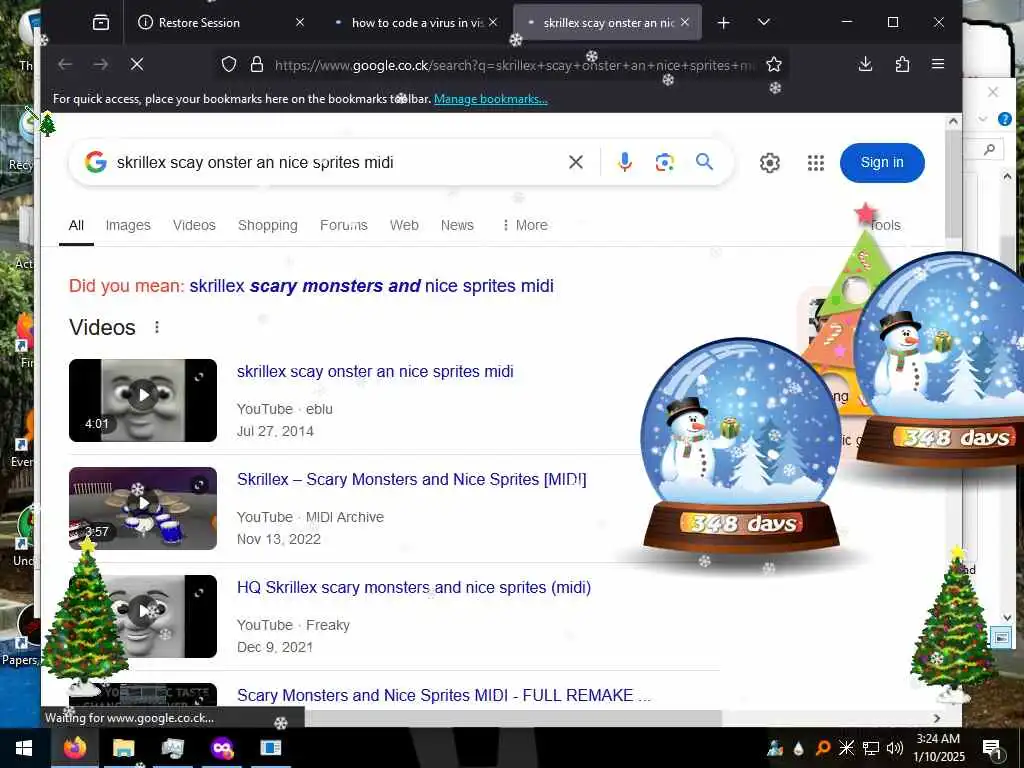Image resolution: width=1024 pixels, height=768 pixels.
Task: Go forward with toolbar arrow
Action: (101, 64)
